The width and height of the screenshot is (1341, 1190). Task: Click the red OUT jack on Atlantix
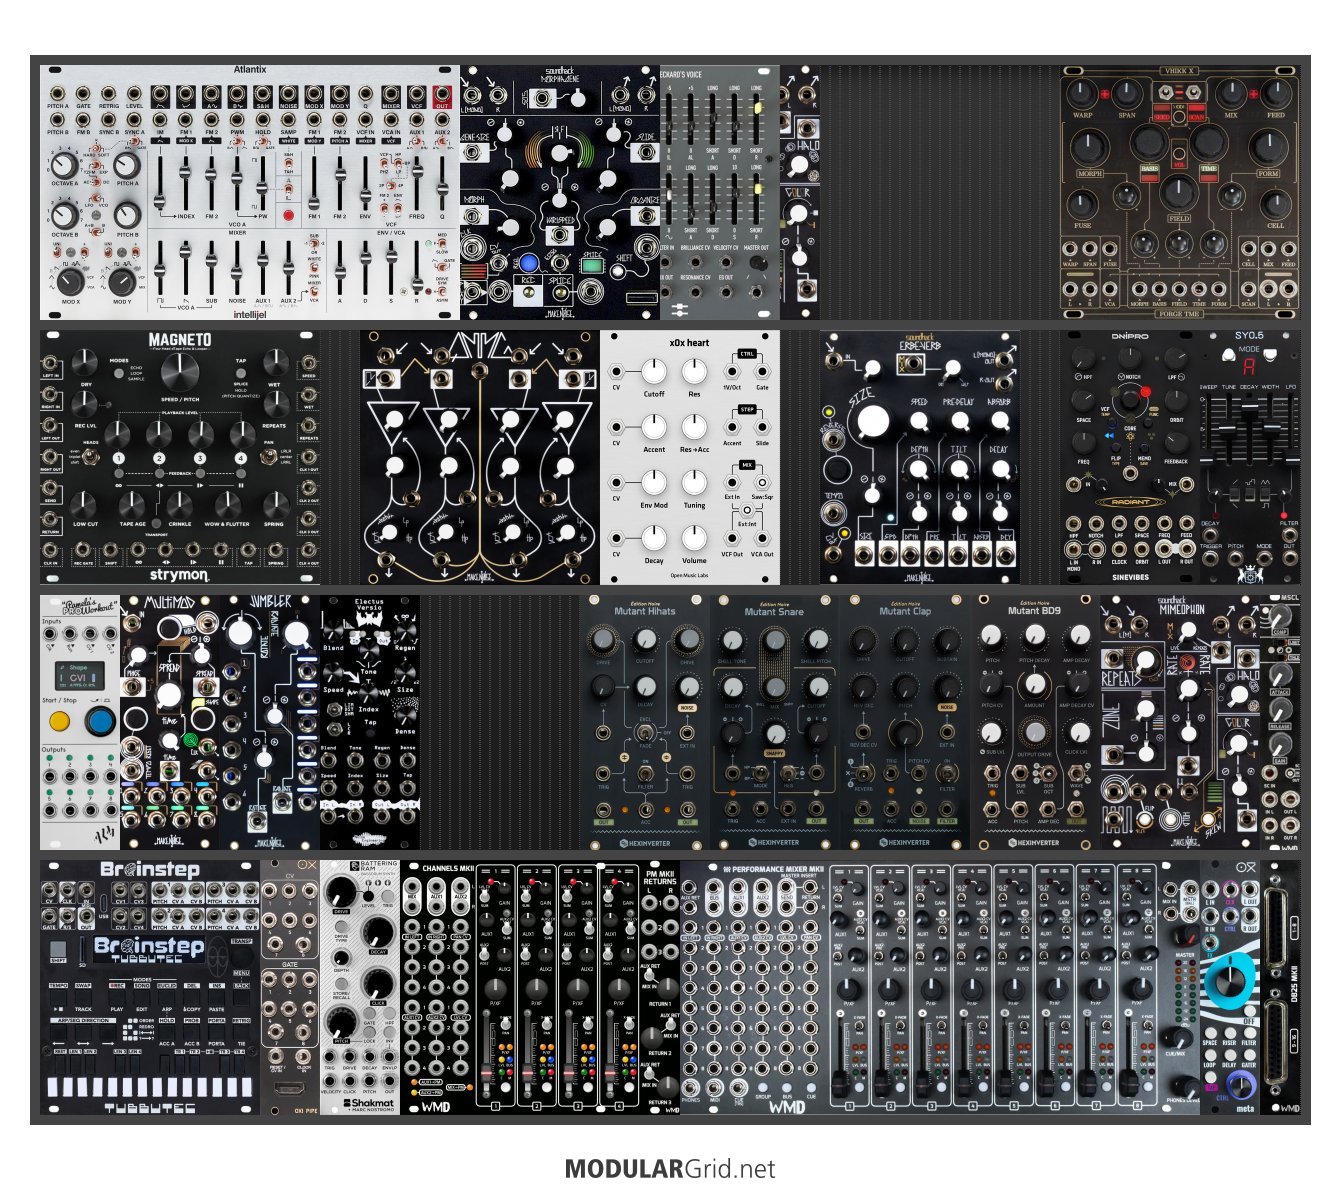[442, 96]
